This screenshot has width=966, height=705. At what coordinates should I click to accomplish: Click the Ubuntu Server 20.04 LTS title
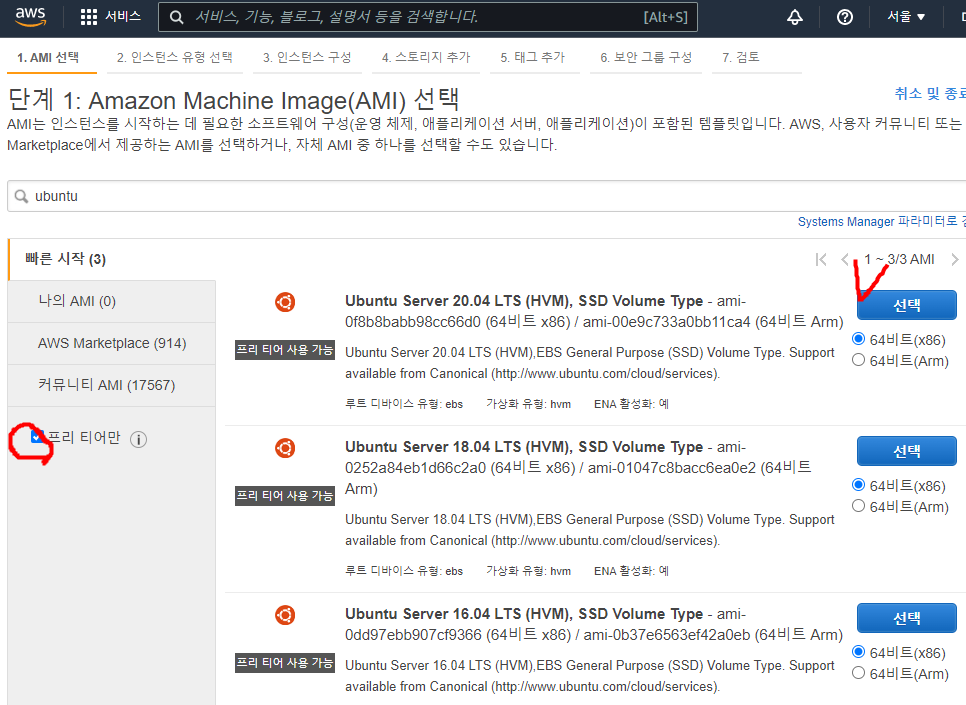(x=524, y=301)
